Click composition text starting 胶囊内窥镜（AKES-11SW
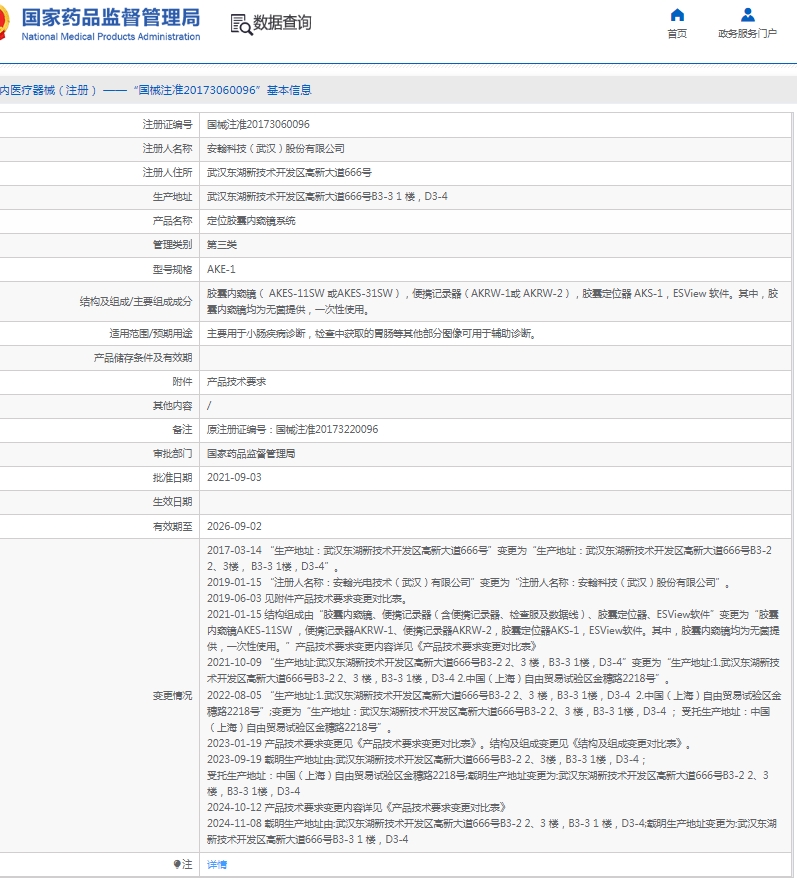Viewport: 797px width, 886px height. [x=492, y=302]
